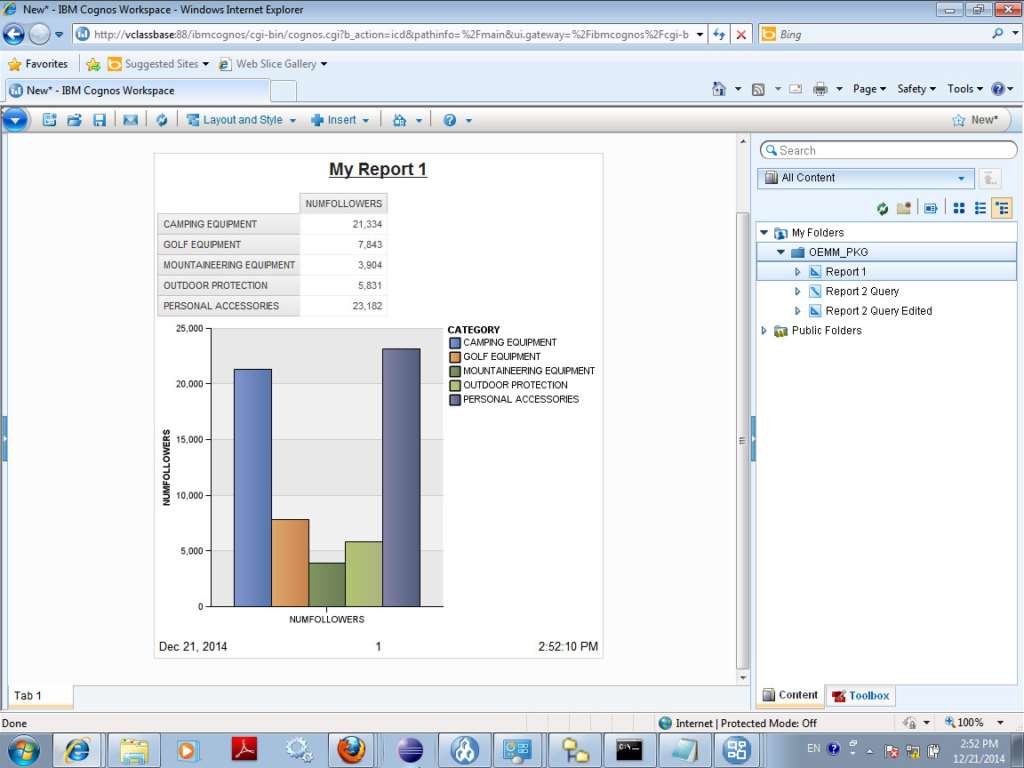Select Report 2 Query Edited item
The height and width of the screenshot is (768, 1024).
coord(878,311)
